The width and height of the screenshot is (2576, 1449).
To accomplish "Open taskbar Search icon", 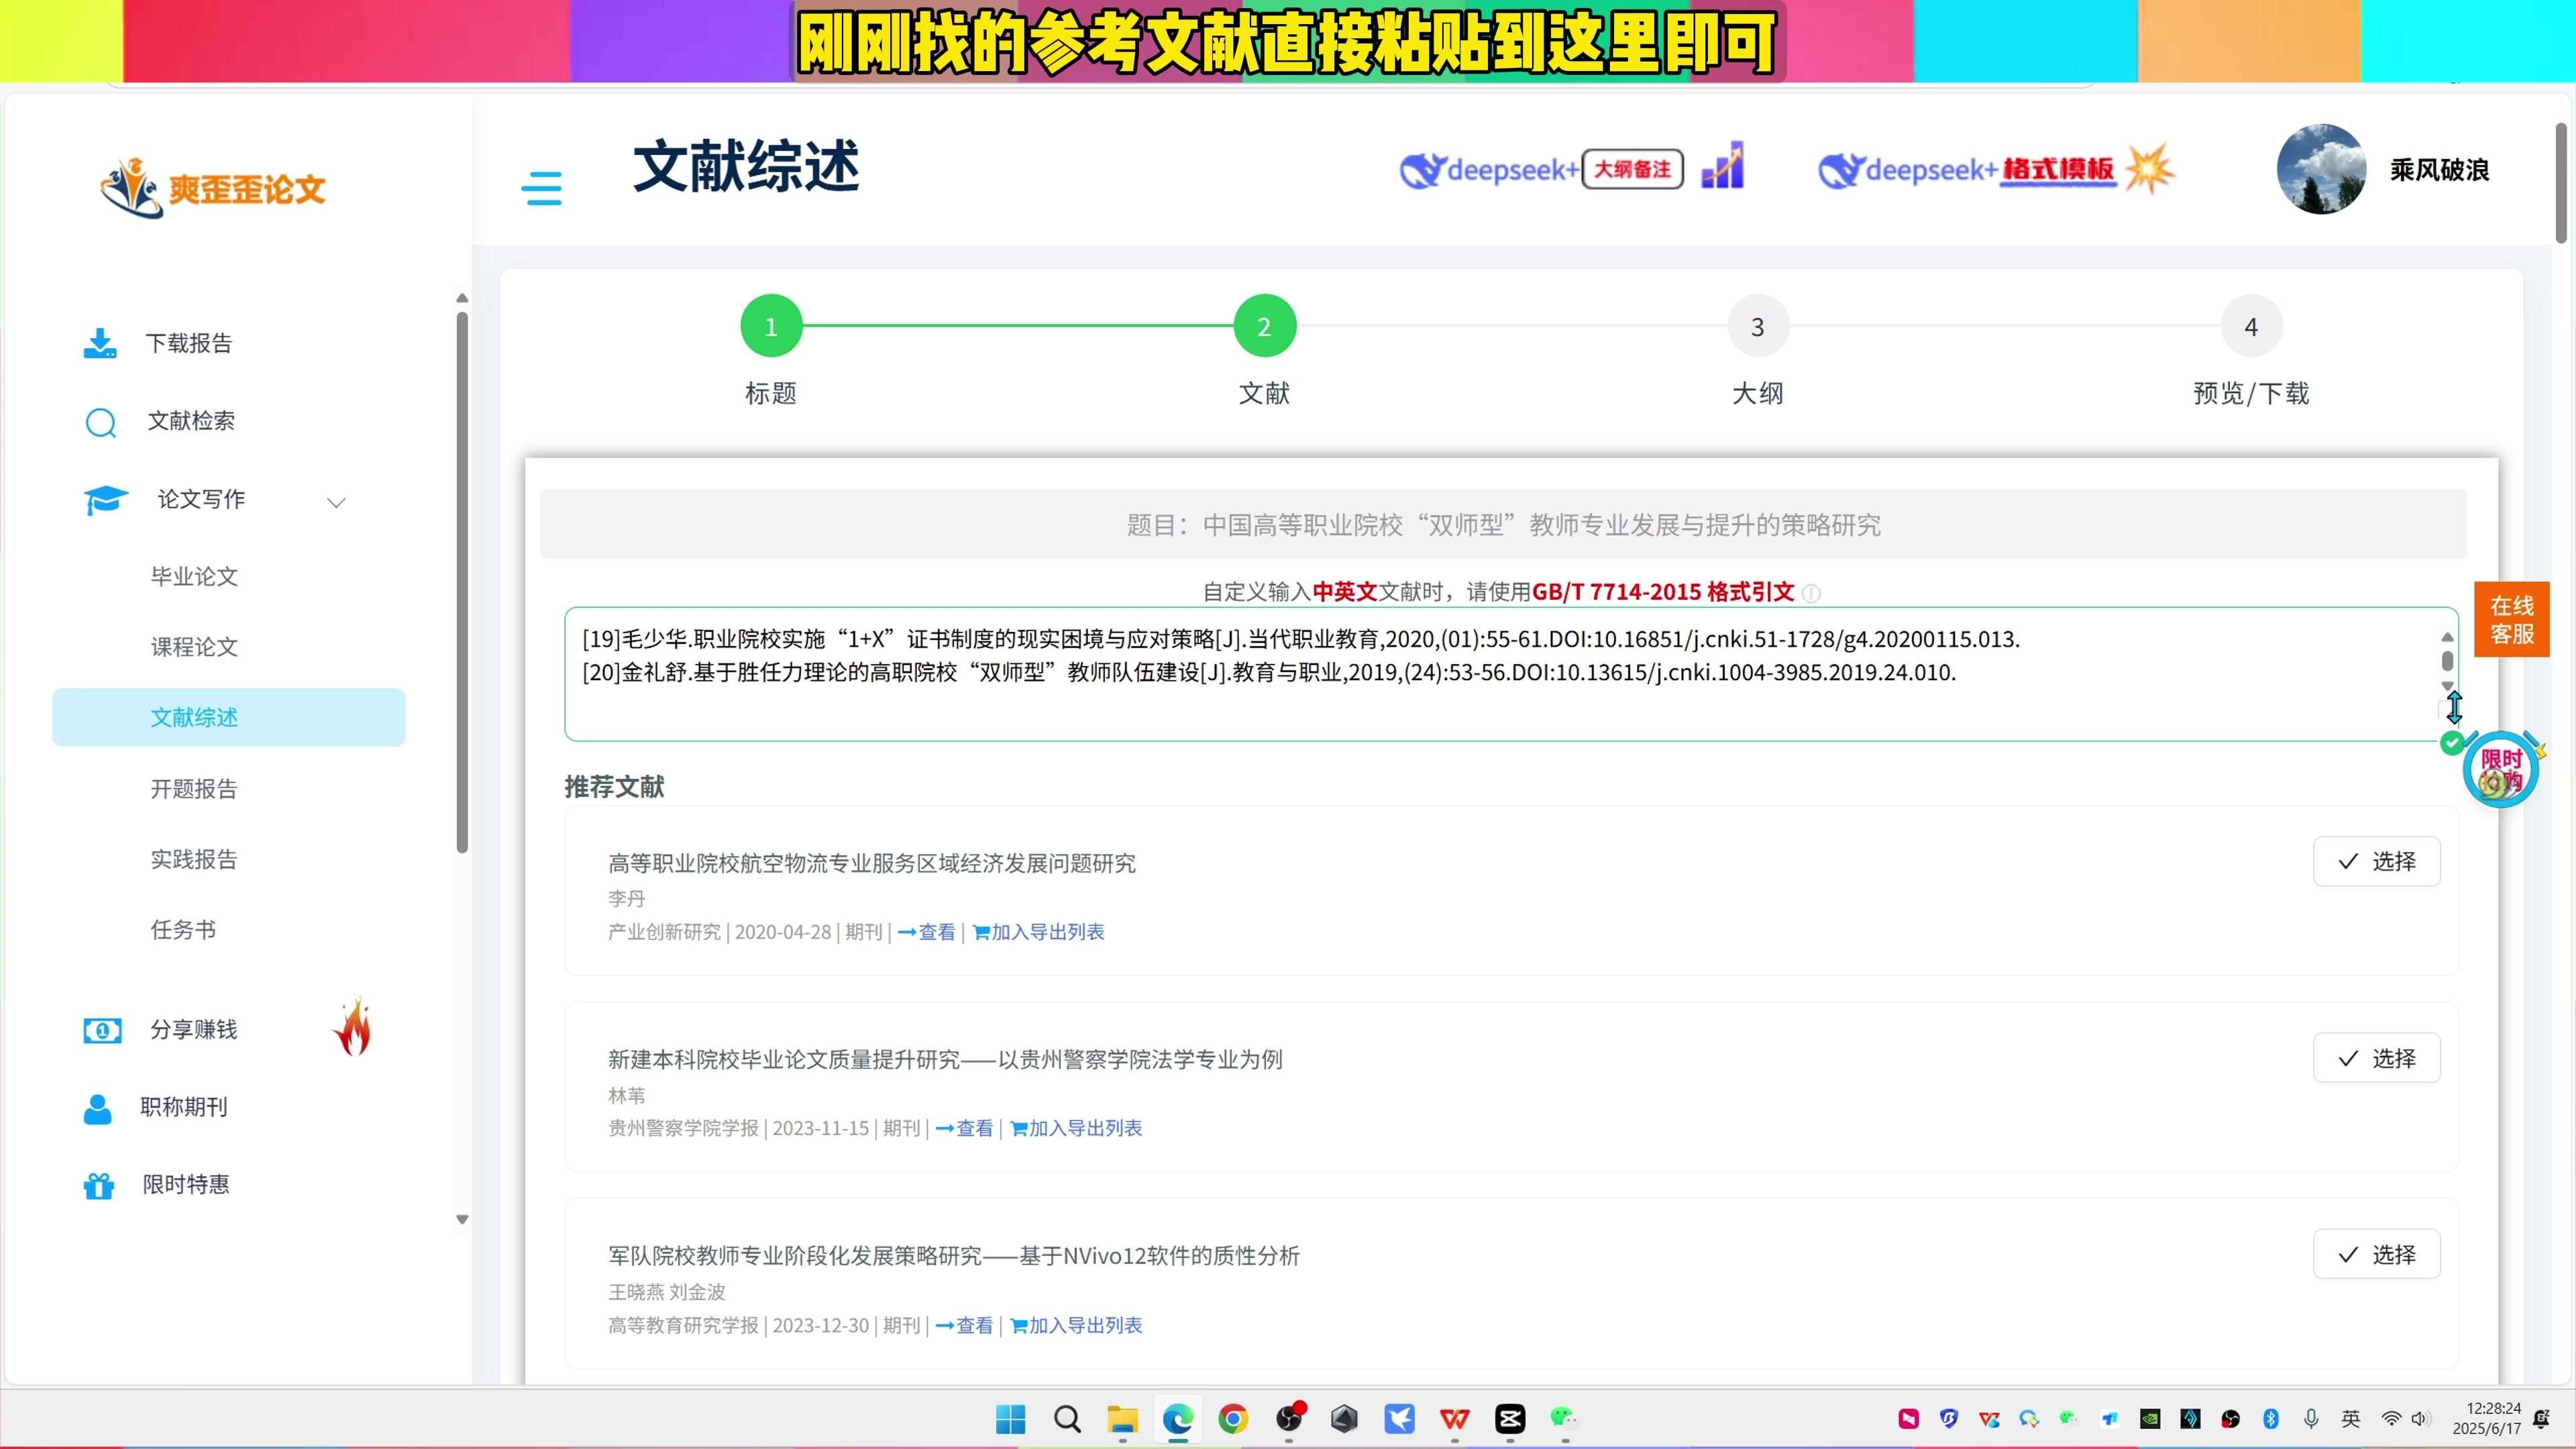I will (x=1067, y=1419).
